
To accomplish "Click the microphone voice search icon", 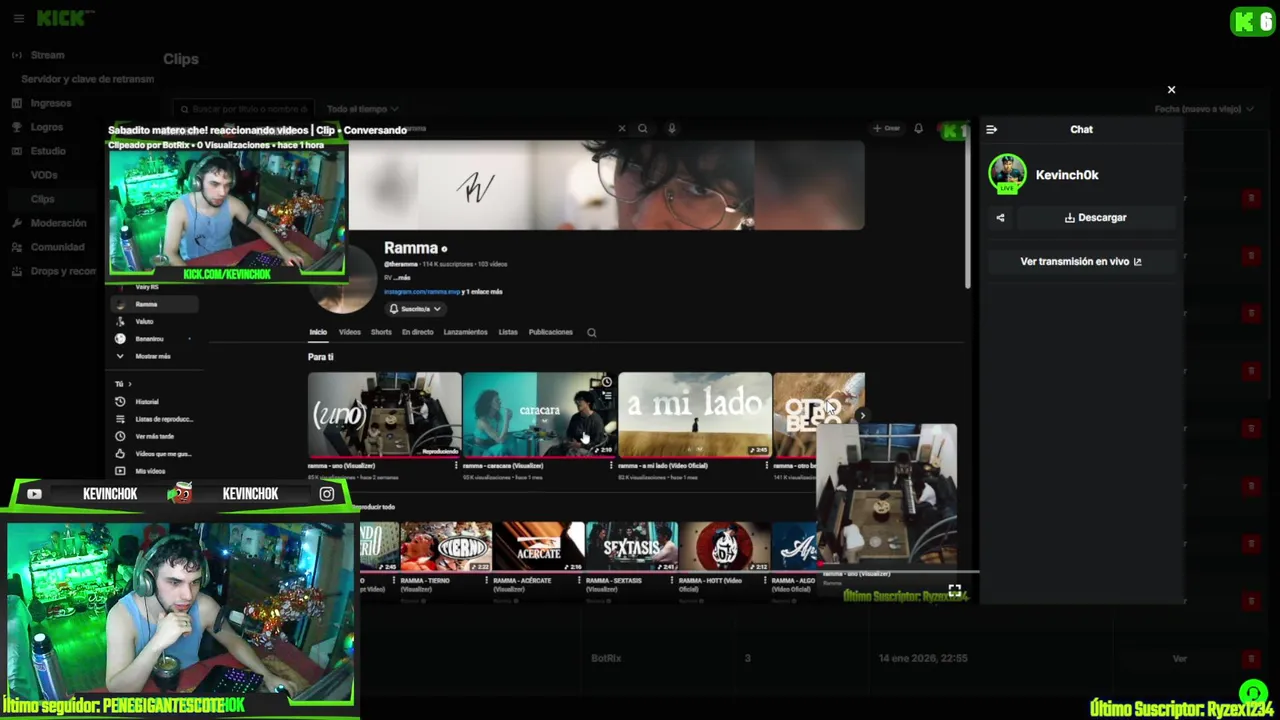I will click(671, 128).
